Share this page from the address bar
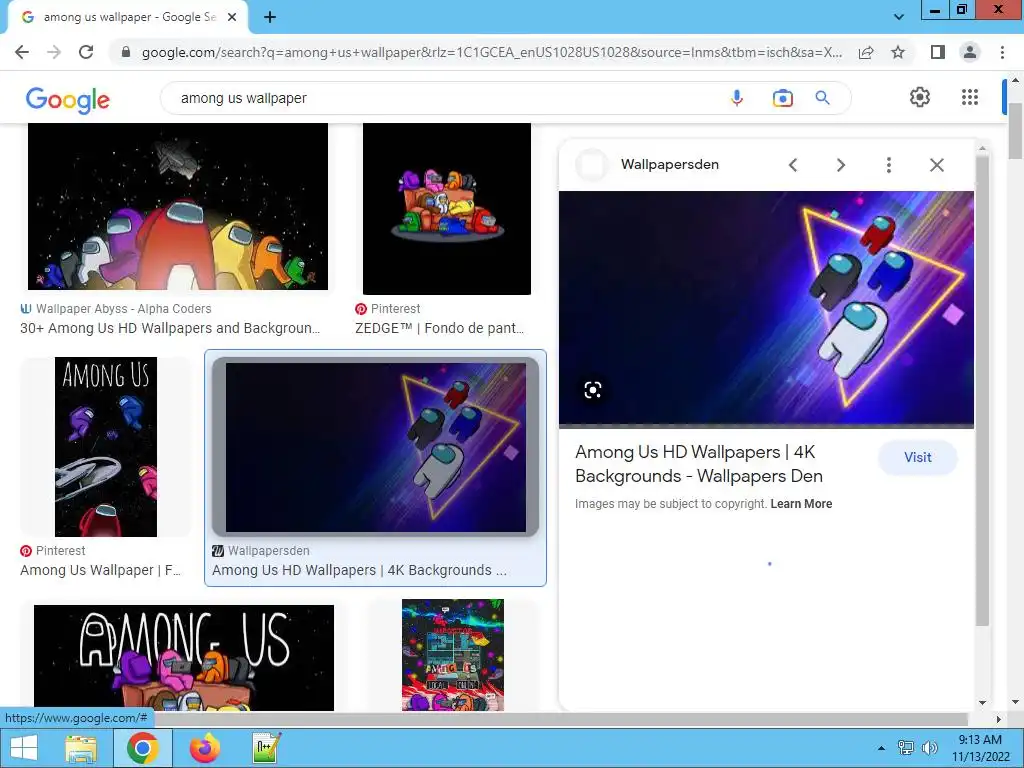1024x768 pixels. (866, 52)
